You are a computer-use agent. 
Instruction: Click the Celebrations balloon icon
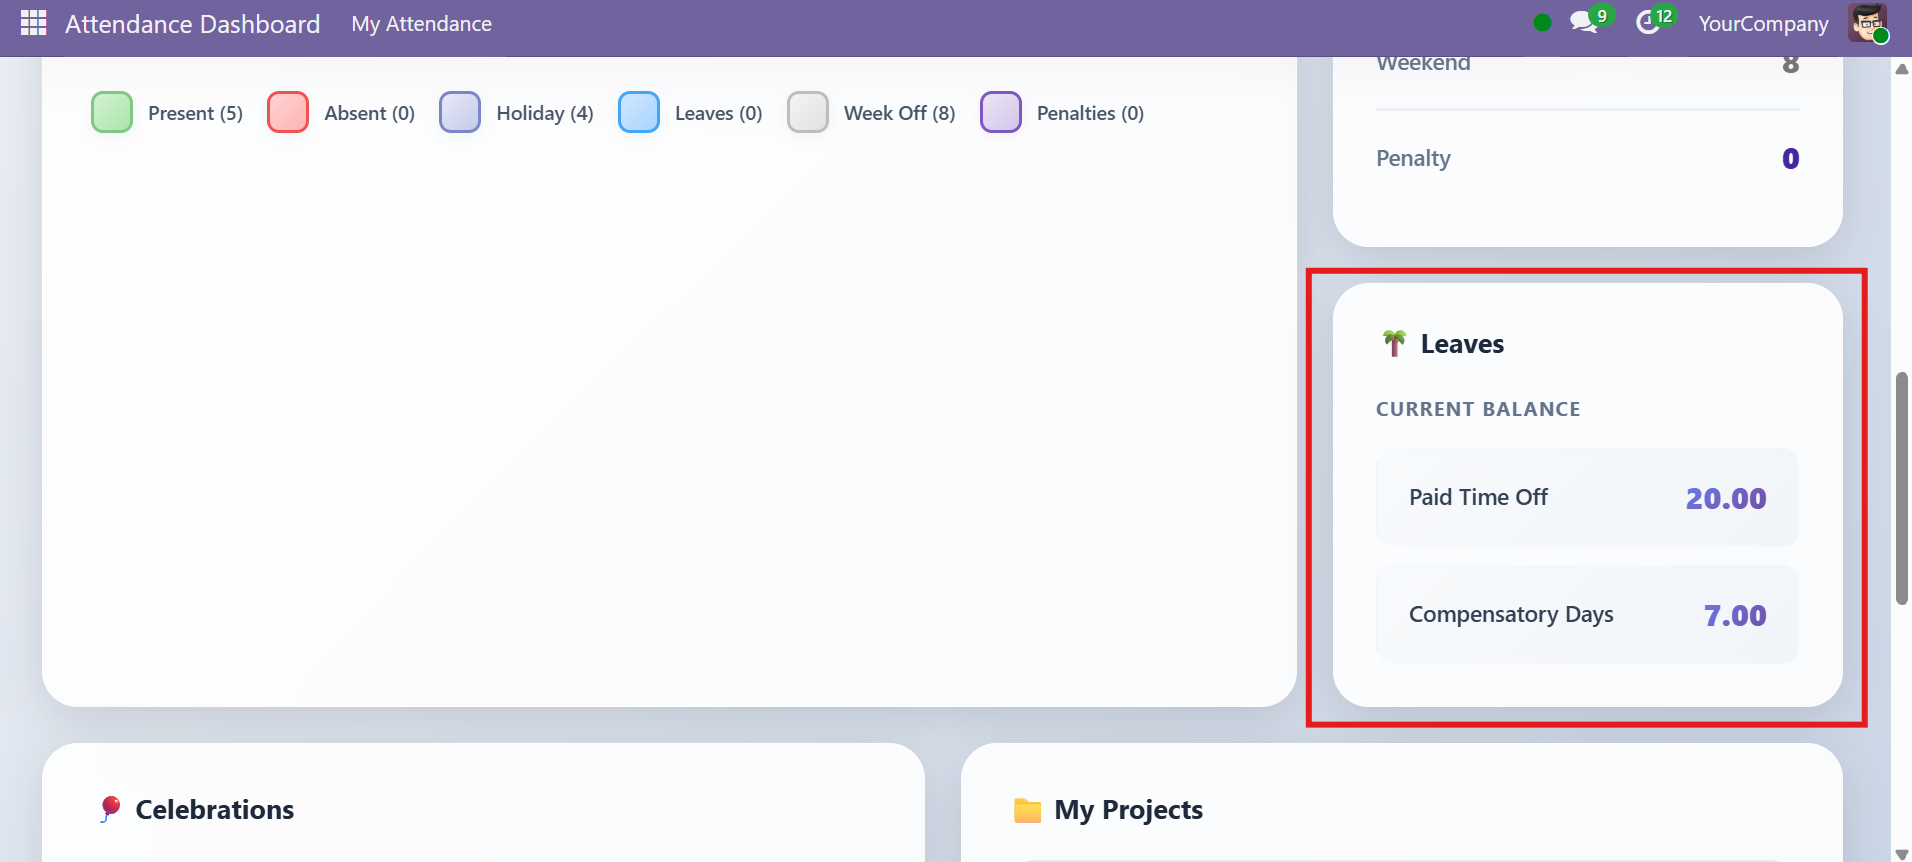110,809
